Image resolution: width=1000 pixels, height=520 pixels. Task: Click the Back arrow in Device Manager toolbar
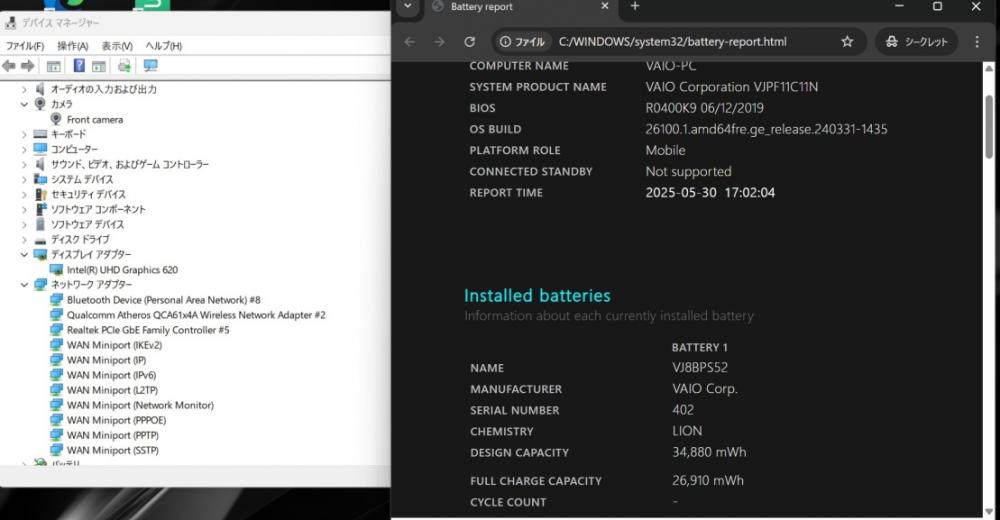coord(9,66)
